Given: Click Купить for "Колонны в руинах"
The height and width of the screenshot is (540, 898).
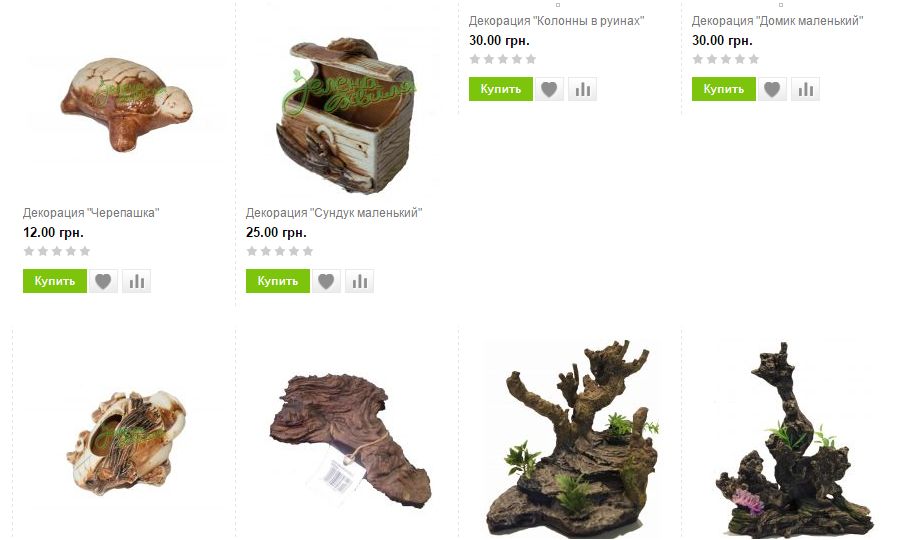Looking at the screenshot, I should [501, 89].
